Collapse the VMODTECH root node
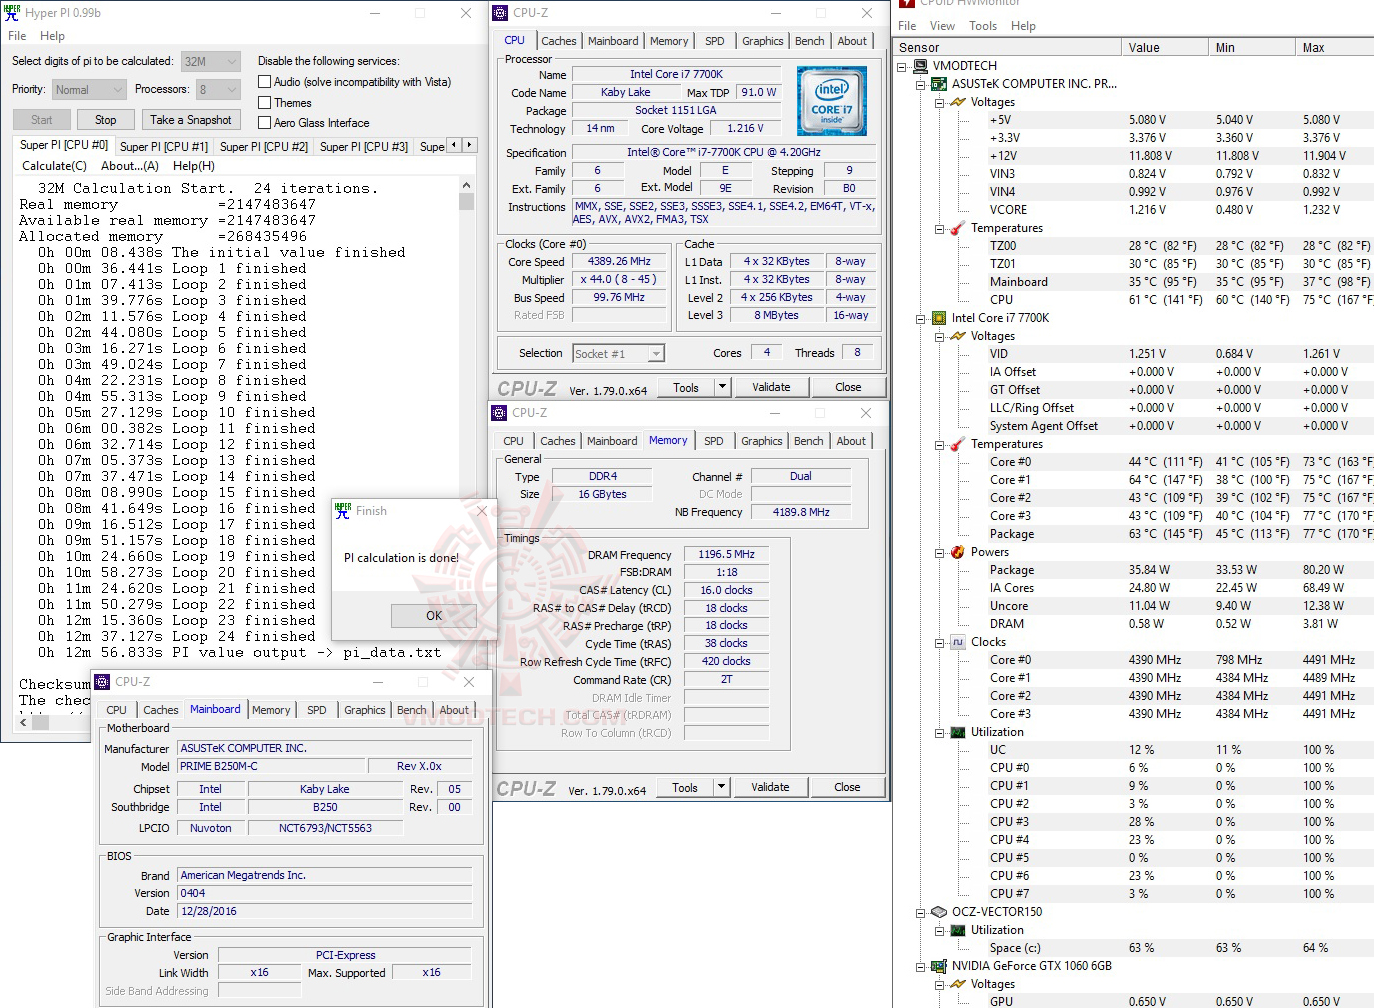The width and height of the screenshot is (1374, 1008). [902, 66]
